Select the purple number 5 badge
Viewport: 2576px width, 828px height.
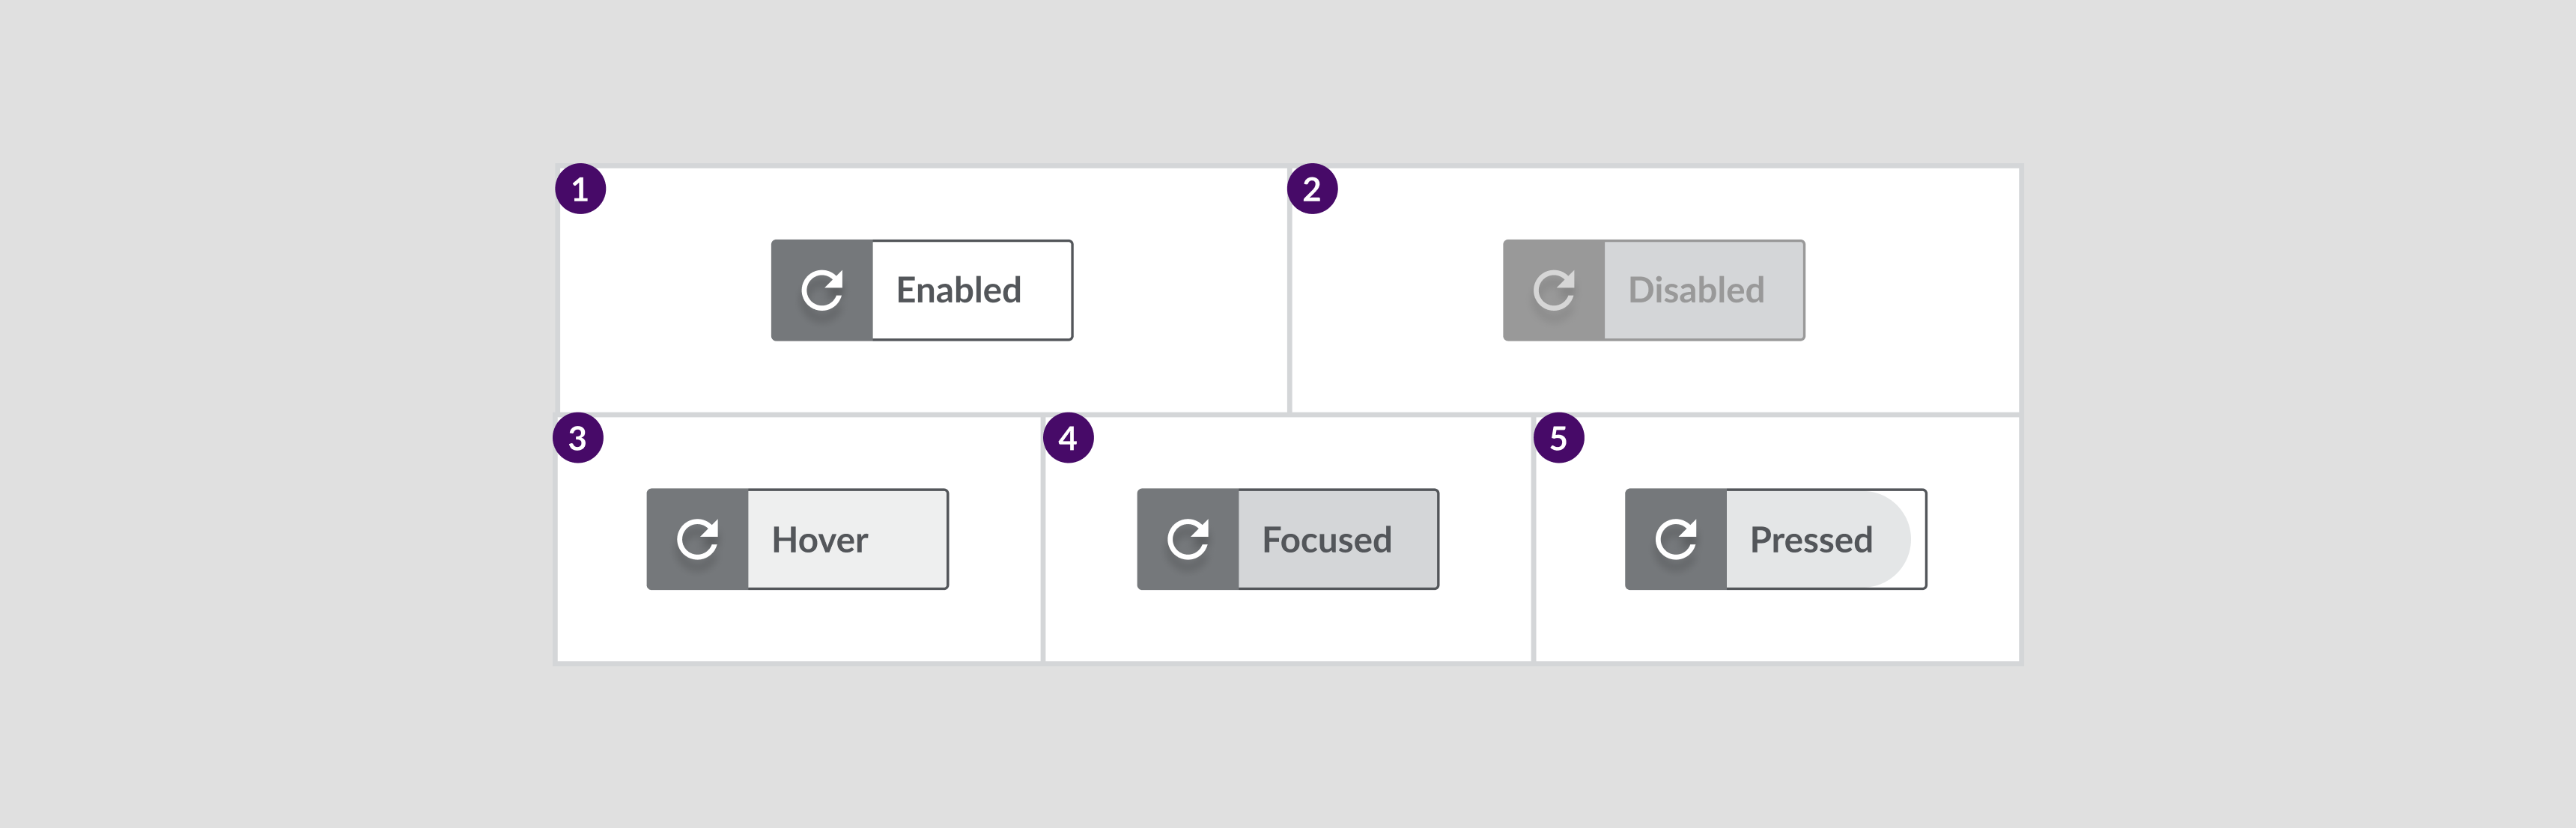point(1558,438)
